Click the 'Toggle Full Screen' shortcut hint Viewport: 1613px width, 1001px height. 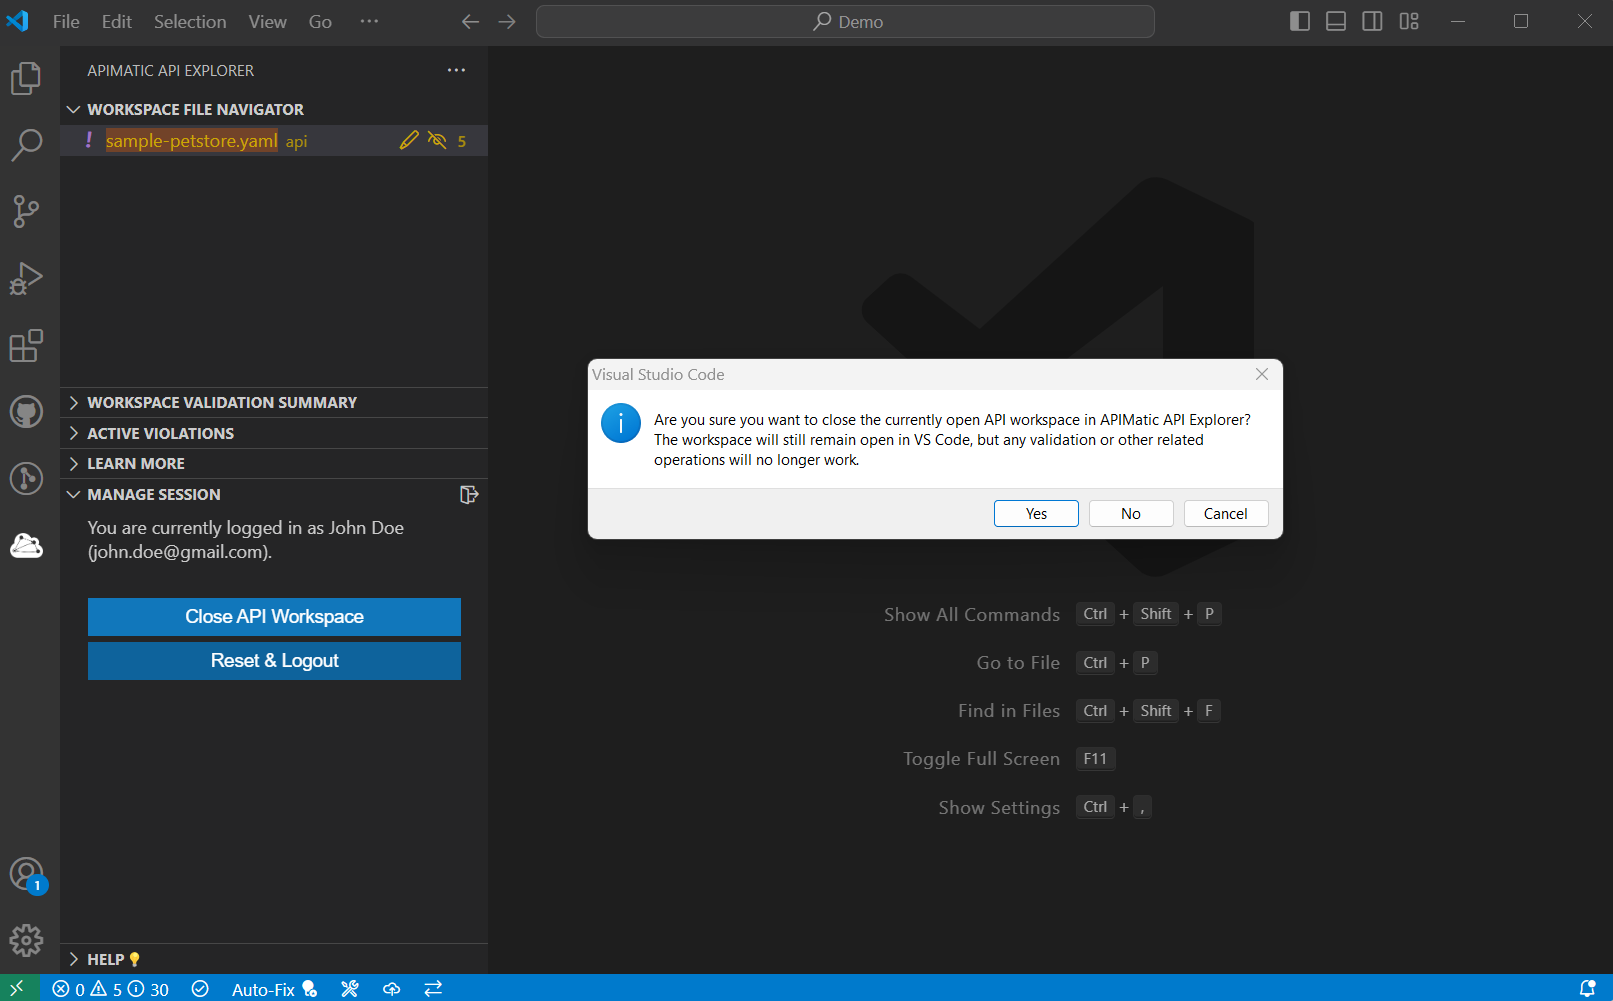(x=1009, y=759)
